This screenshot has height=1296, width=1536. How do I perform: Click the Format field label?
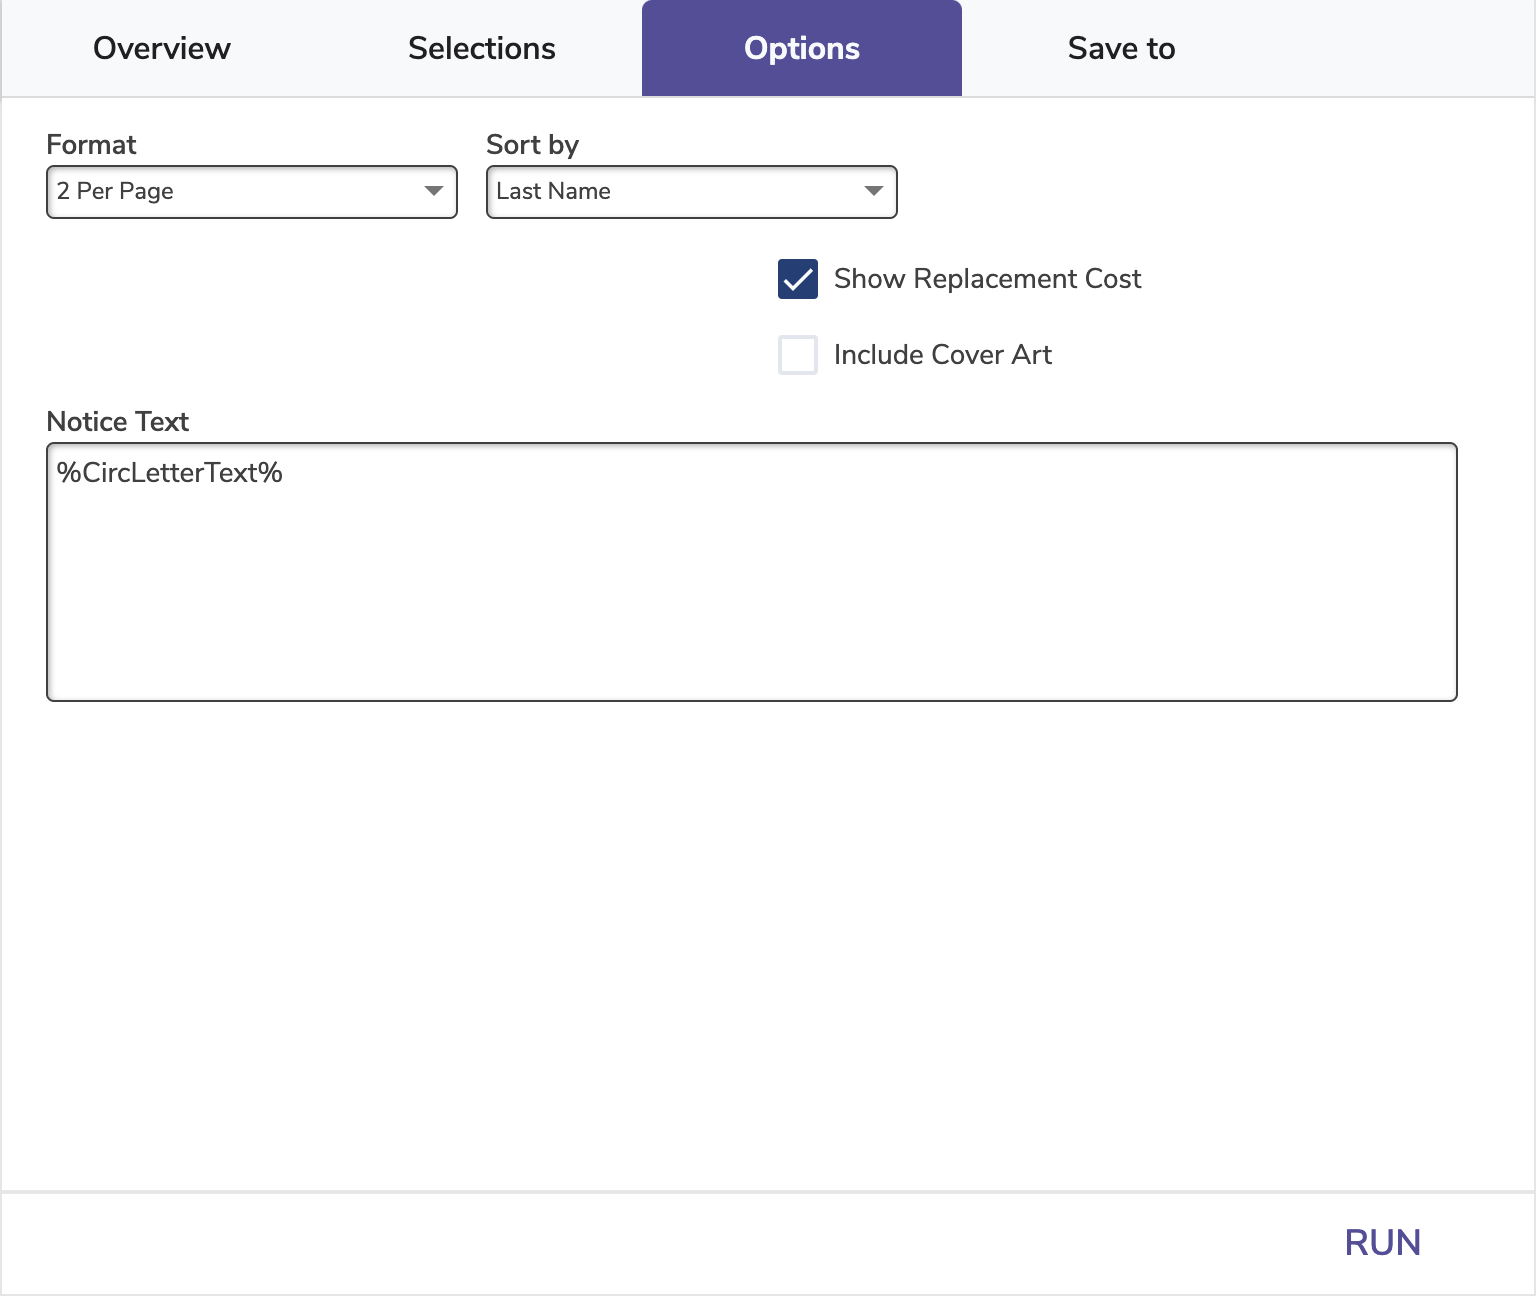[91, 145]
